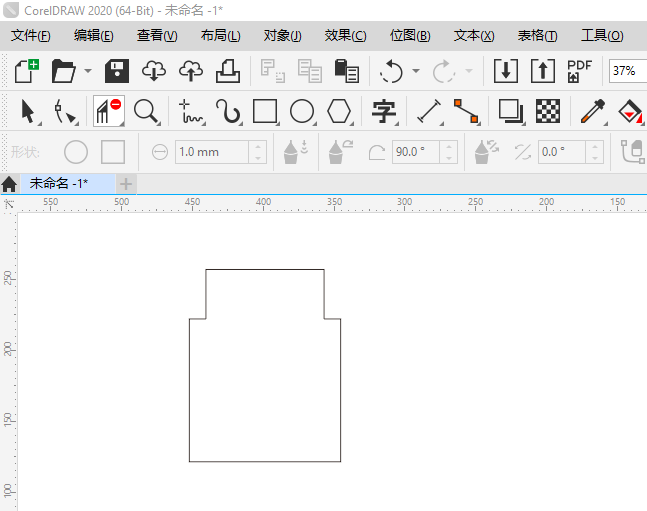647x511 pixels.
Task: Select the Transparency checkerboard tool
Action: pos(548,111)
